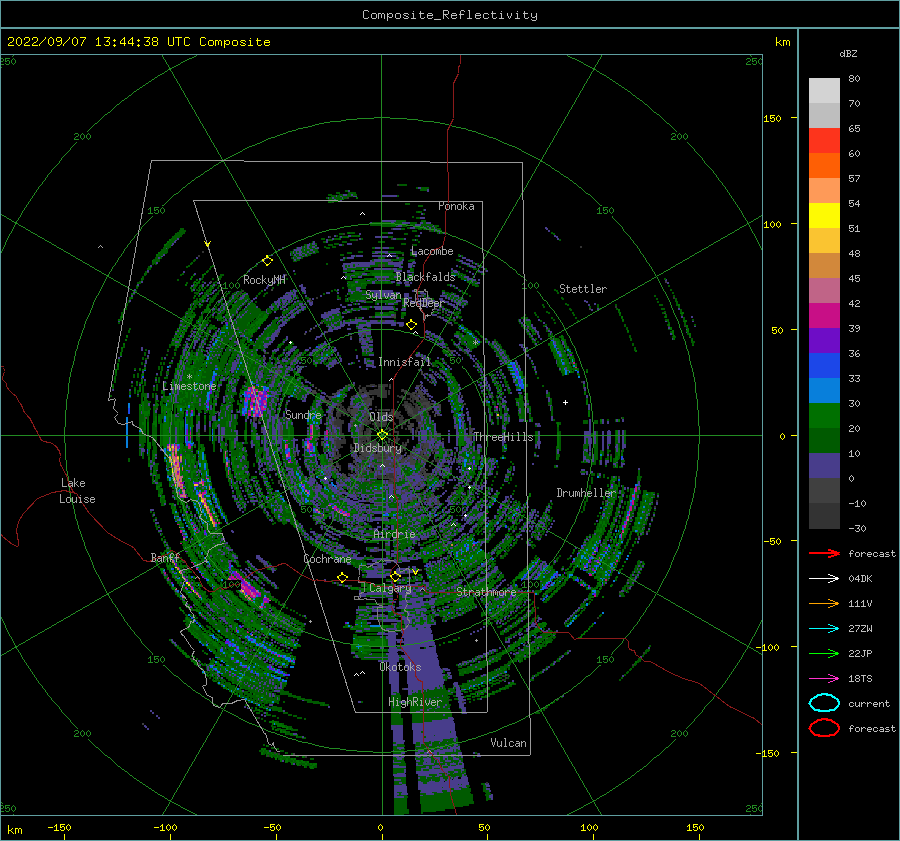Screen dimensions: 900x841
Task: Click the yellow diamond marker below RedDeer
Action: [411, 325]
